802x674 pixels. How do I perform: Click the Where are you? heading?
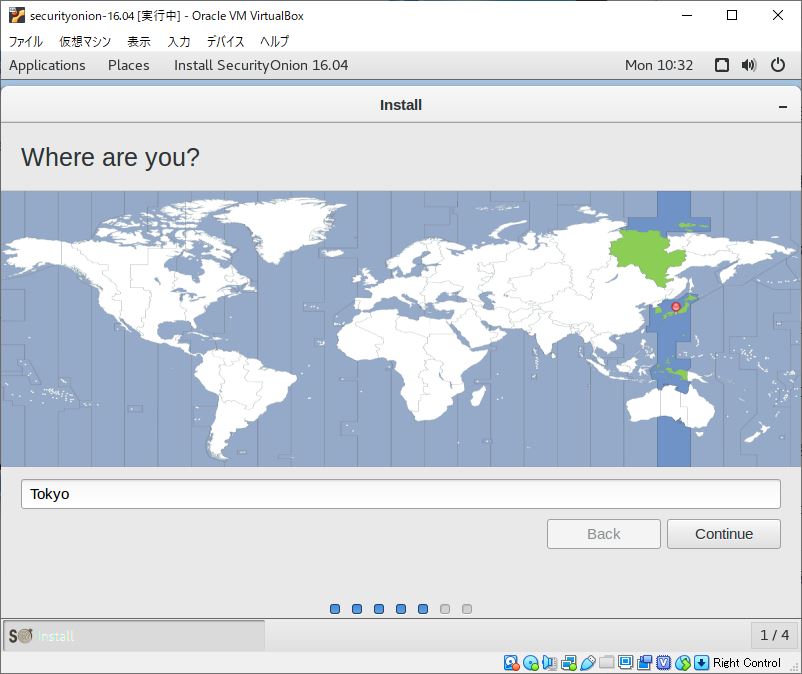[x=110, y=157]
